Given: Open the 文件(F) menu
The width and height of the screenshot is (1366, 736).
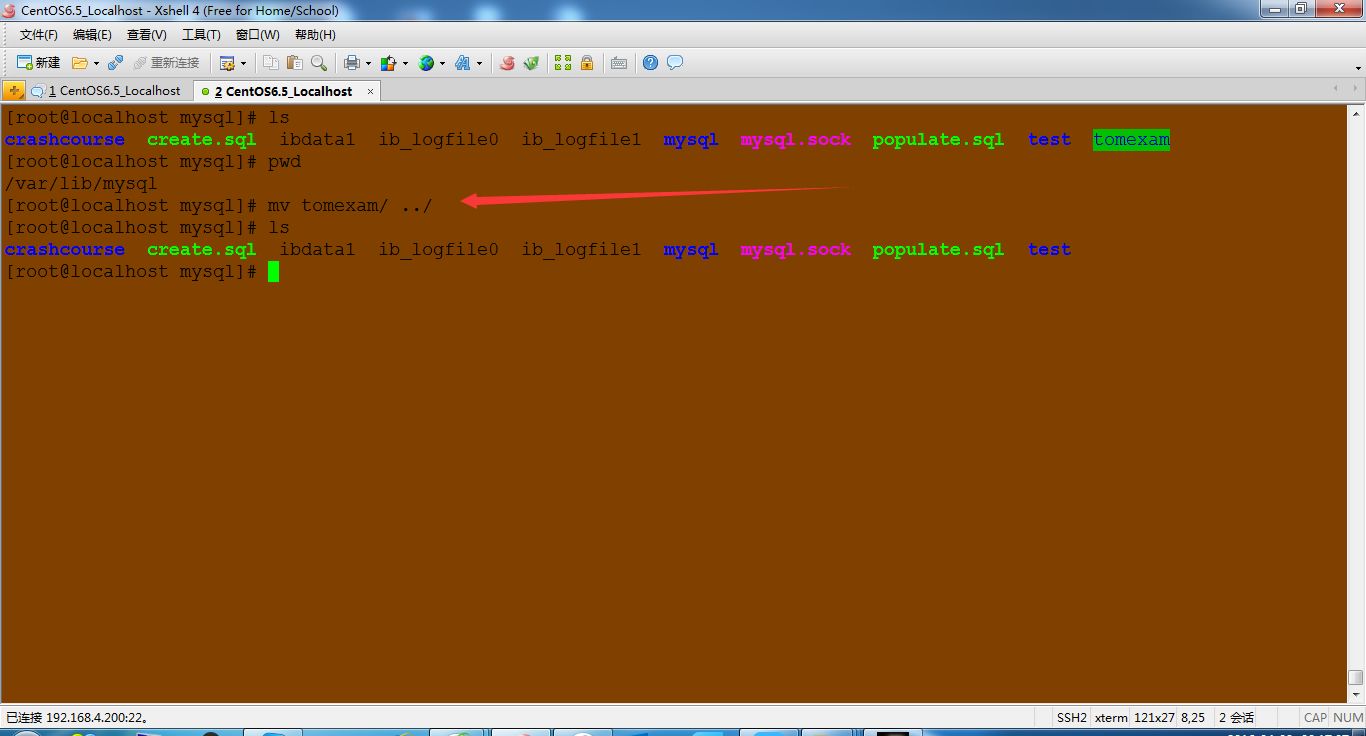Looking at the screenshot, I should 39,35.
